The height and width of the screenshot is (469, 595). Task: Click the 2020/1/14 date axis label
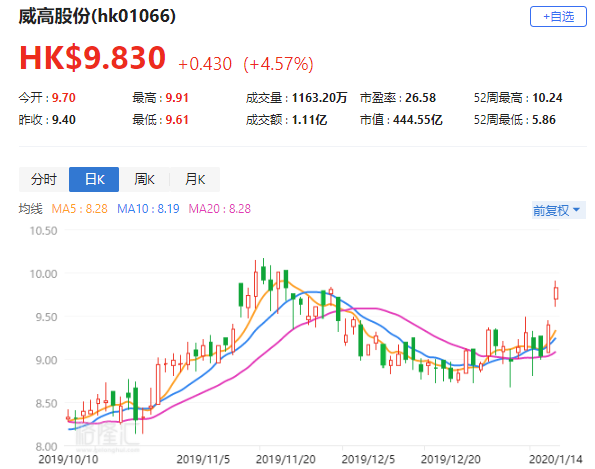[x=556, y=460]
